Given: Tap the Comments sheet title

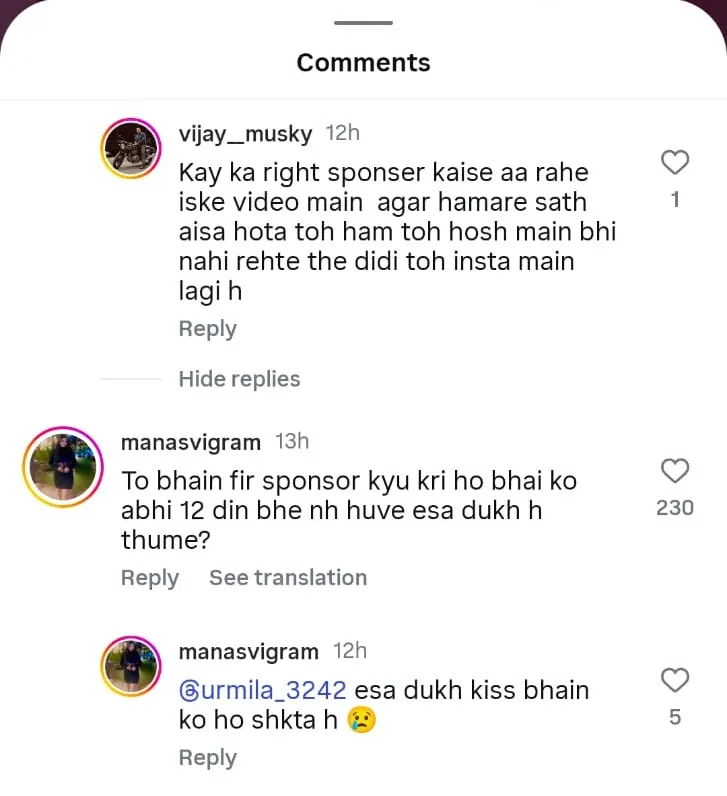Looking at the screenshot, I should [x=363, y=62].
